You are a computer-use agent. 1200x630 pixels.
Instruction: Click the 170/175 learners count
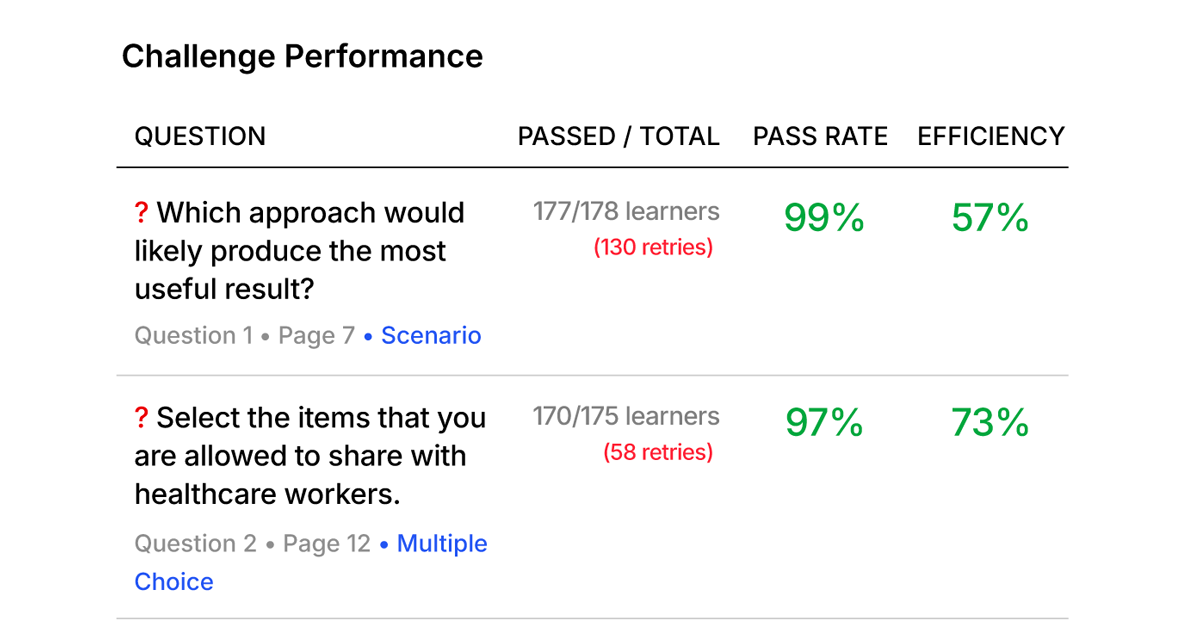click(626, 416)
